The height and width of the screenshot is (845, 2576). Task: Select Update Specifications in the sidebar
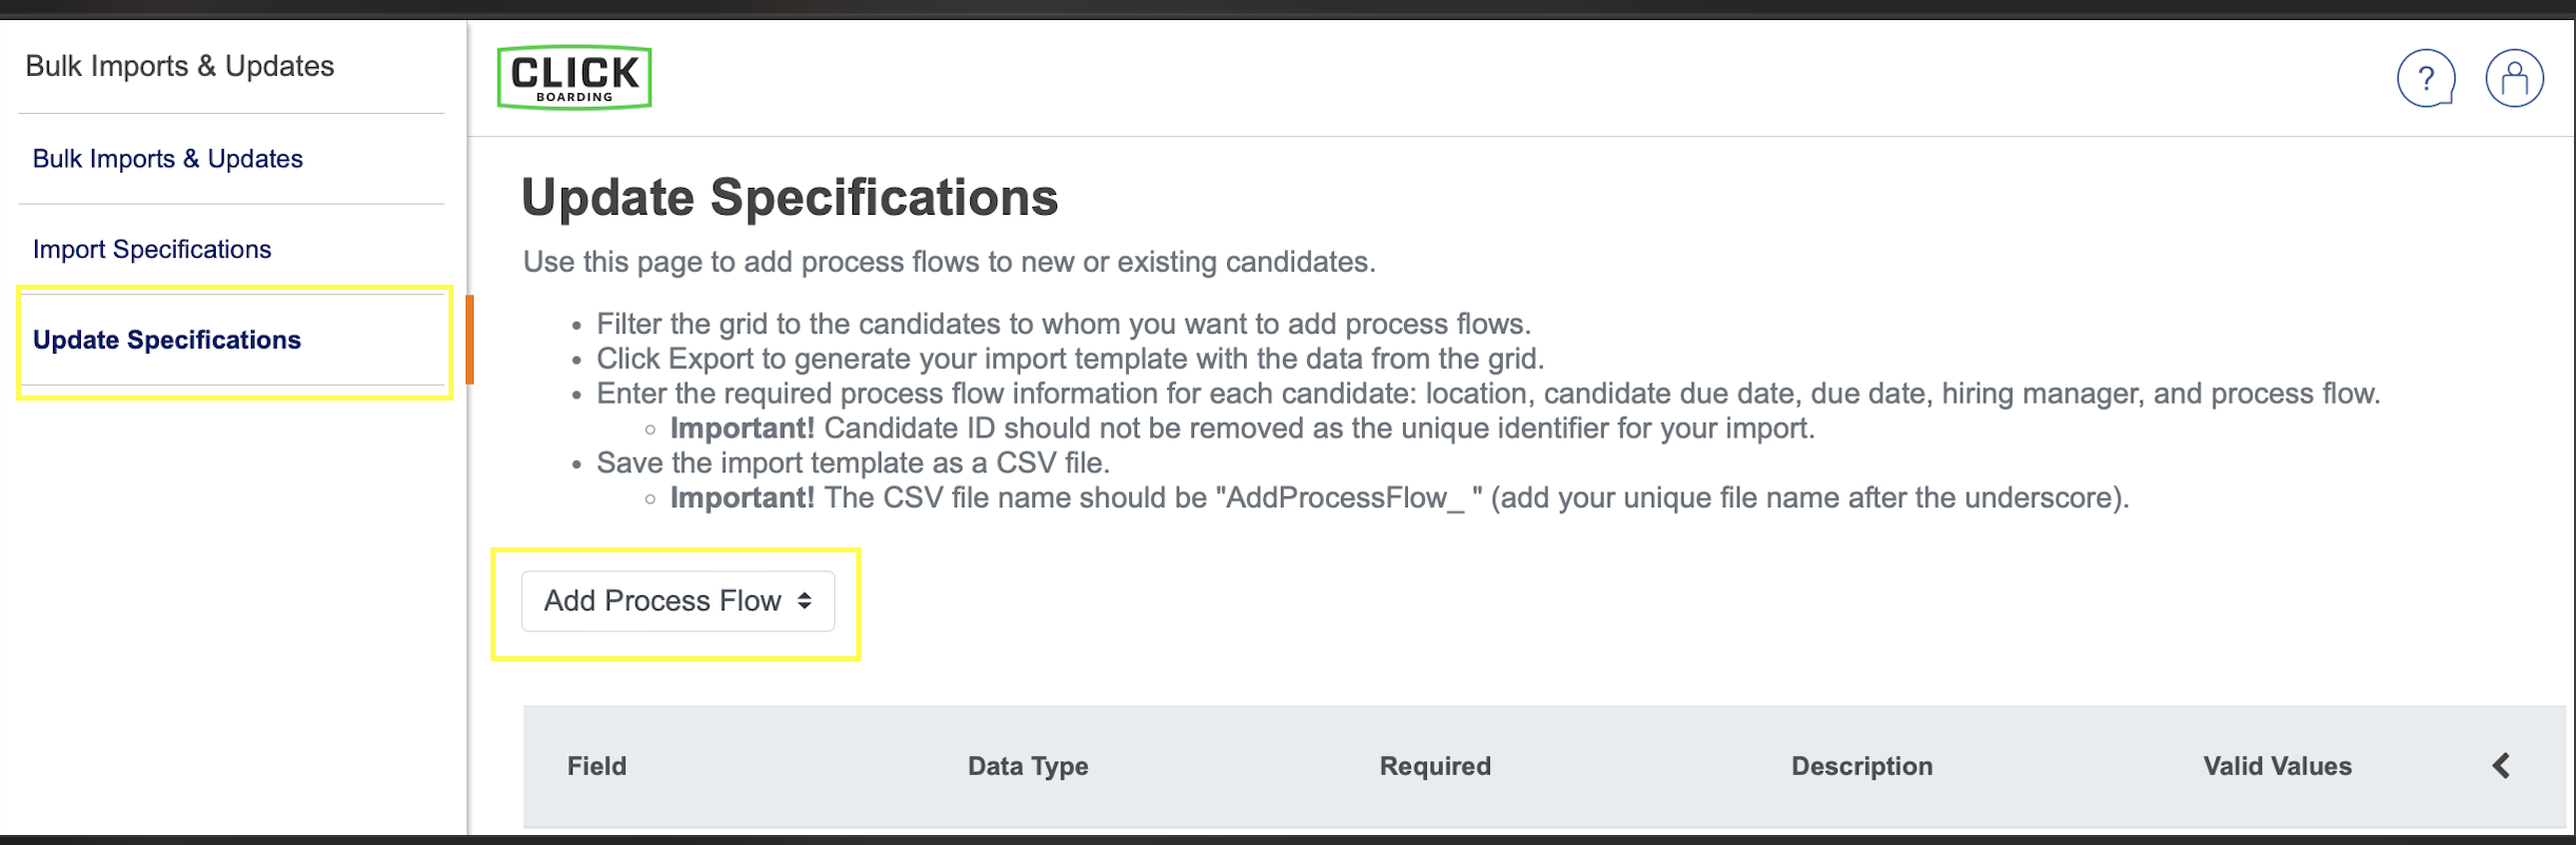(166, 340)
